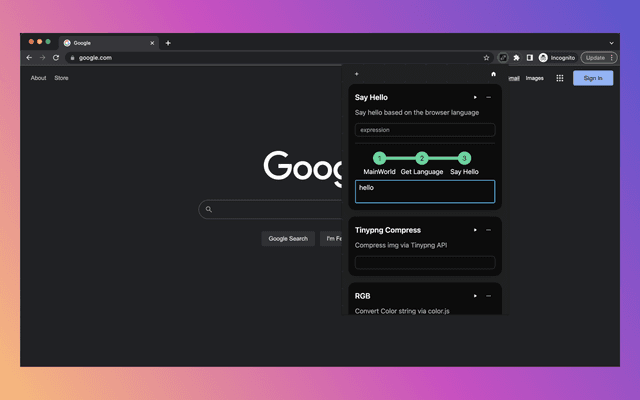The height and width of the screenshot is (400, 640).
Task: Run the RGB script
Action: pos(475,296)
